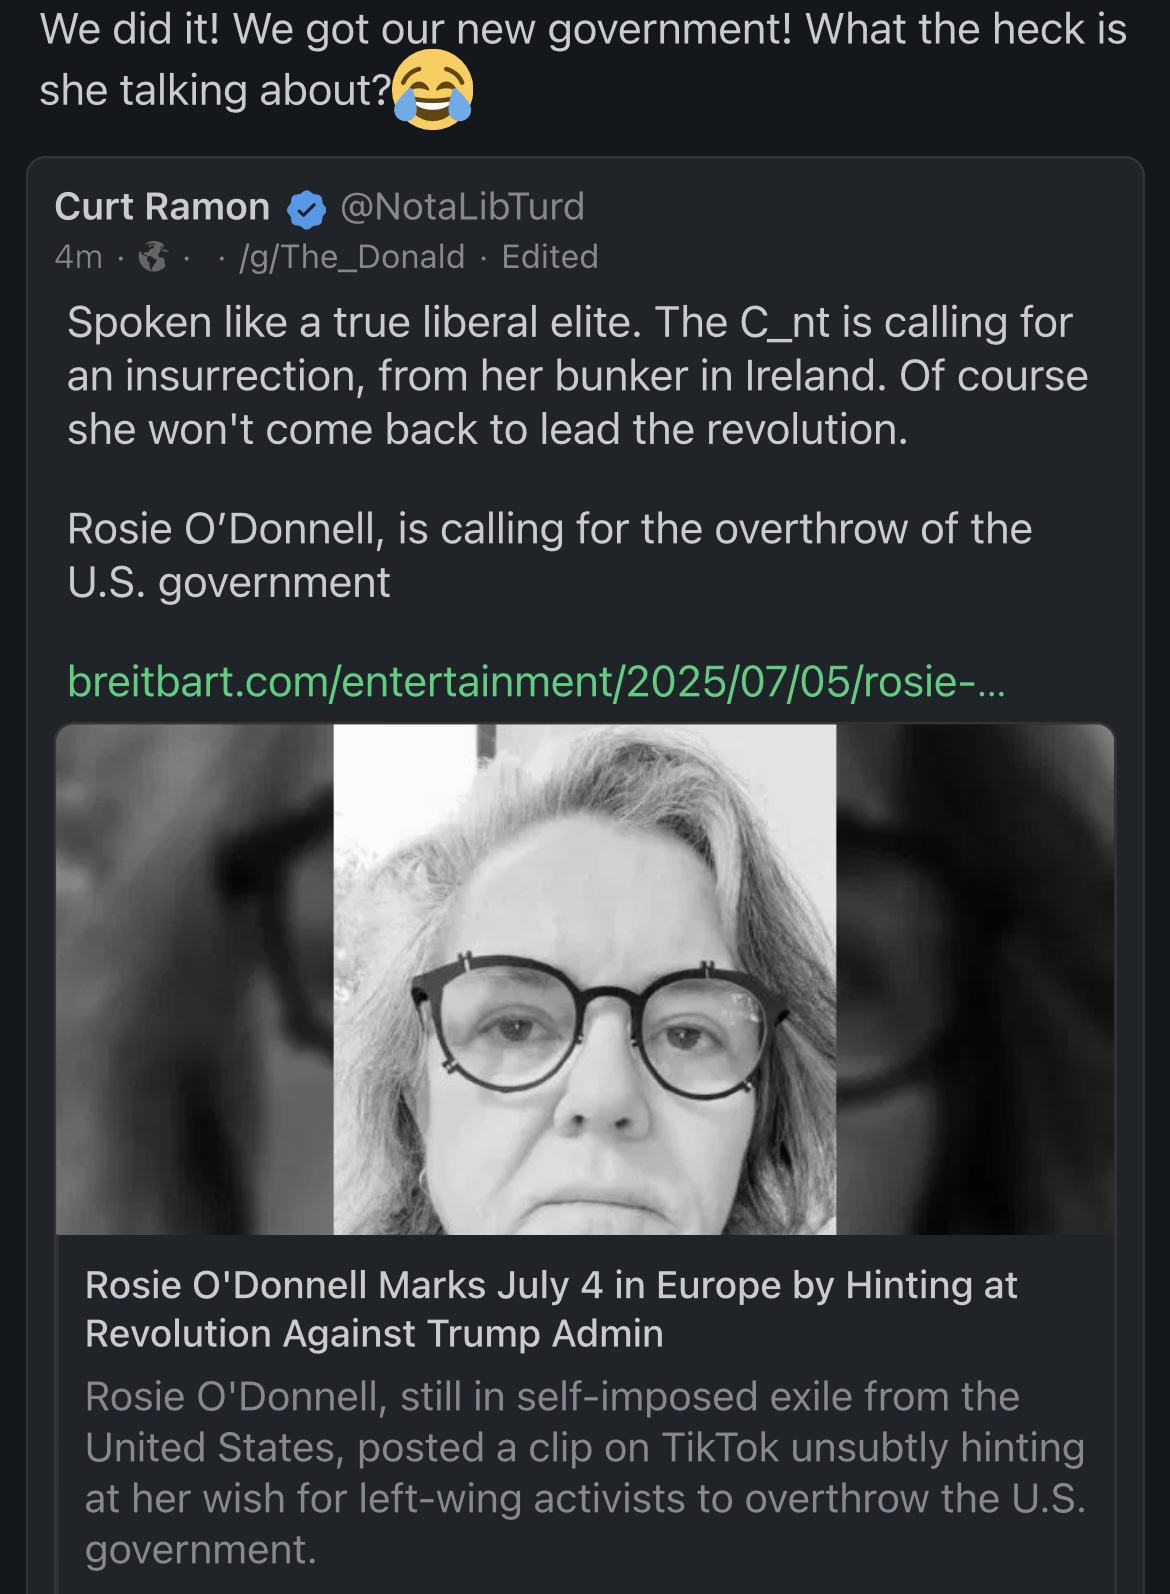
Task: Click the 'she talking about?' text line
Action: pos(215,91)
